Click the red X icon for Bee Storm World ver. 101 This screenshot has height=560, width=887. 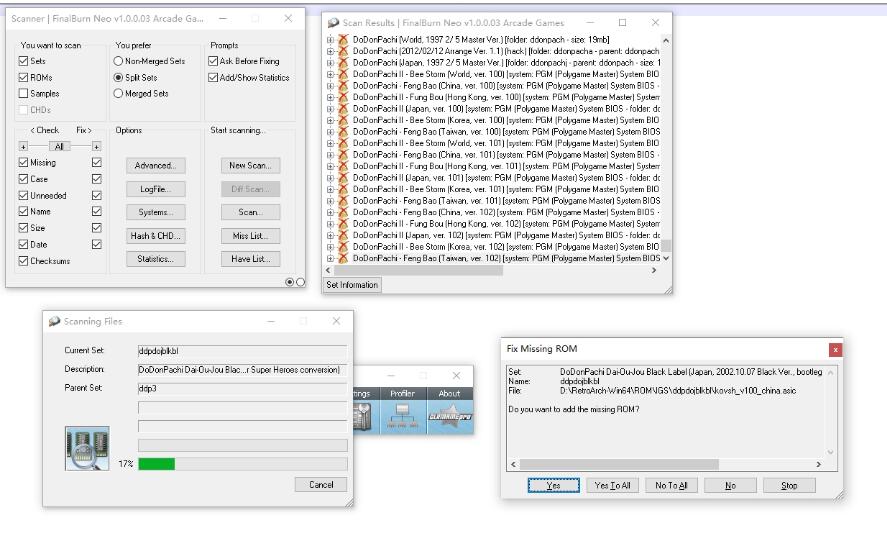(x=343, y=143)
